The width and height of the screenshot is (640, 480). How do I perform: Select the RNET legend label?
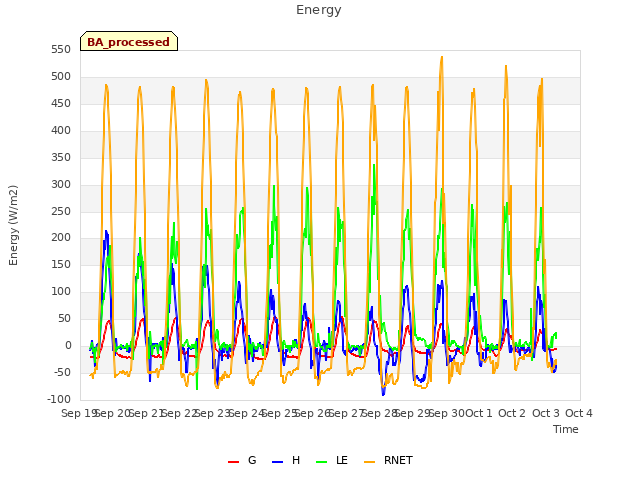tap(398, 460)
